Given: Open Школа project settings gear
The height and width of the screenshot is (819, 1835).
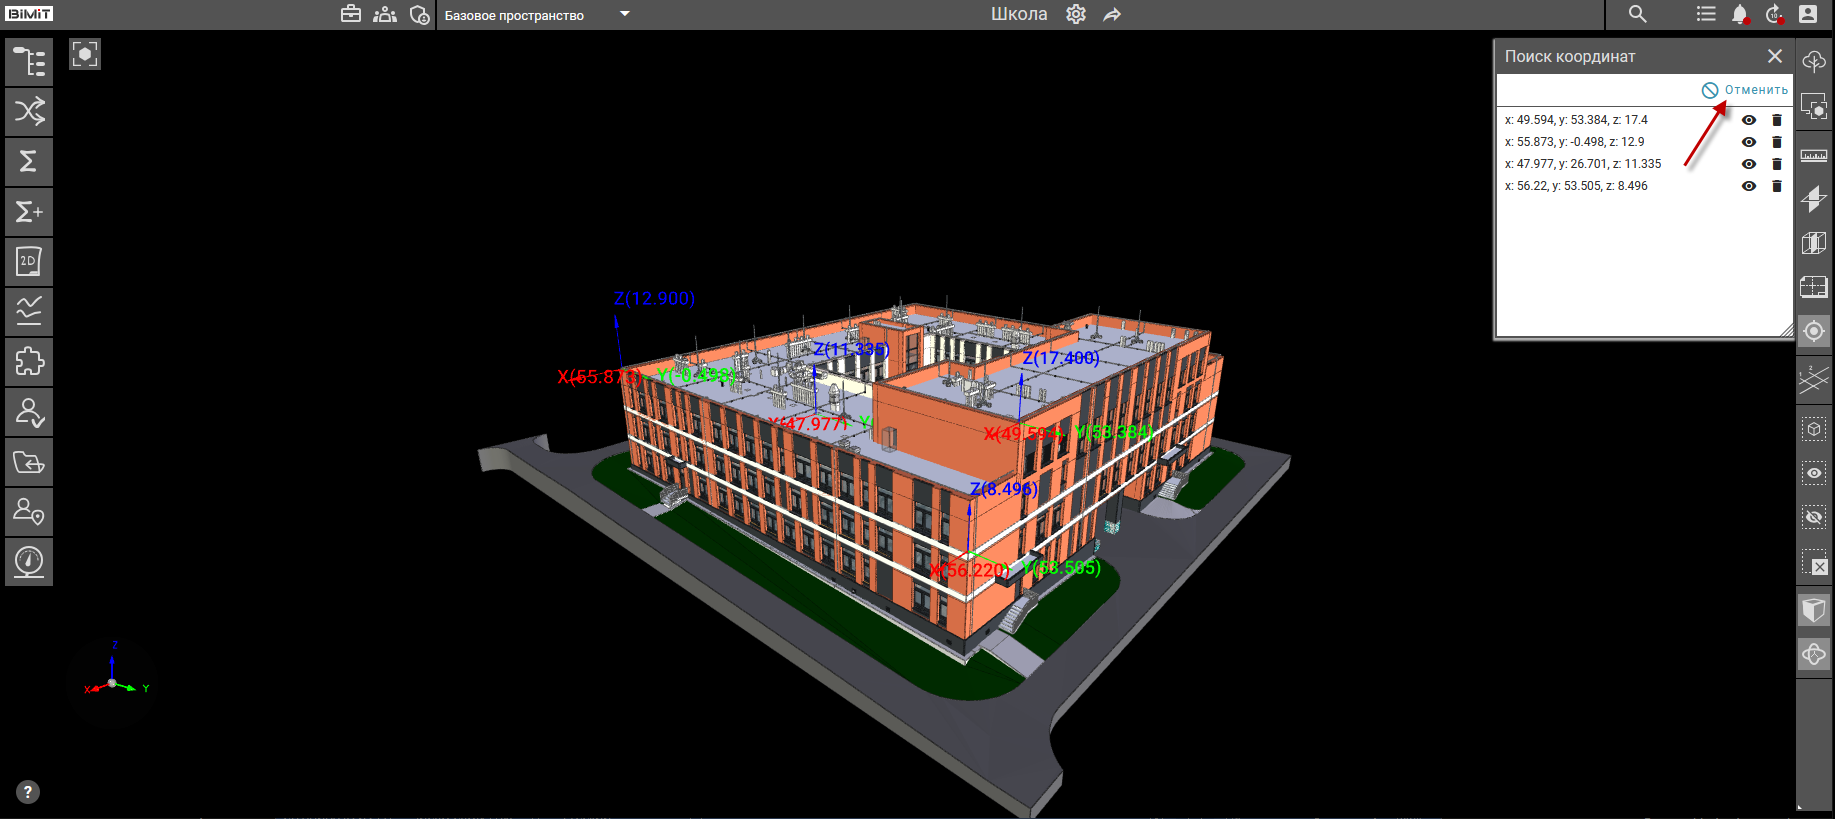Looking at the screenshot, I should 1076,14.
